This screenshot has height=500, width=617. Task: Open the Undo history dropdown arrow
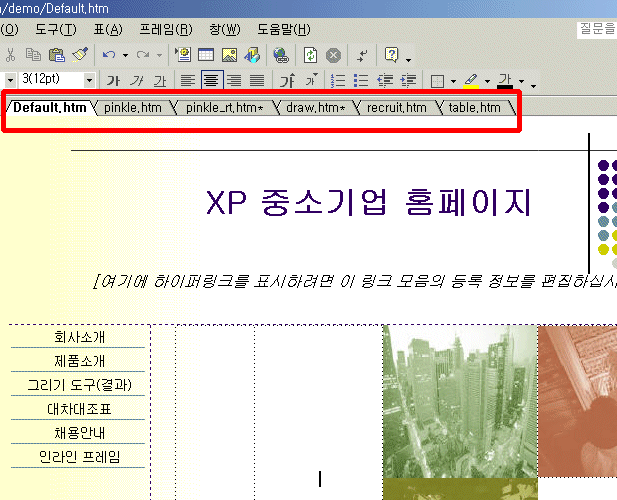click(125, 56)
